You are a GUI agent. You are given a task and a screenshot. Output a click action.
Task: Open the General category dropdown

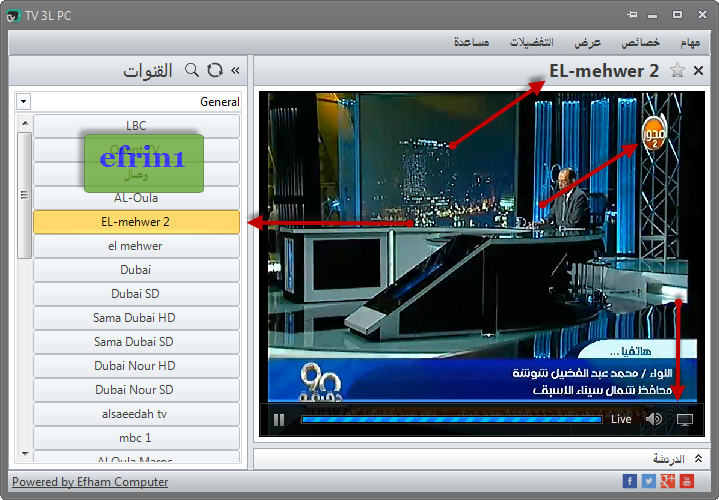click(24, 101)
